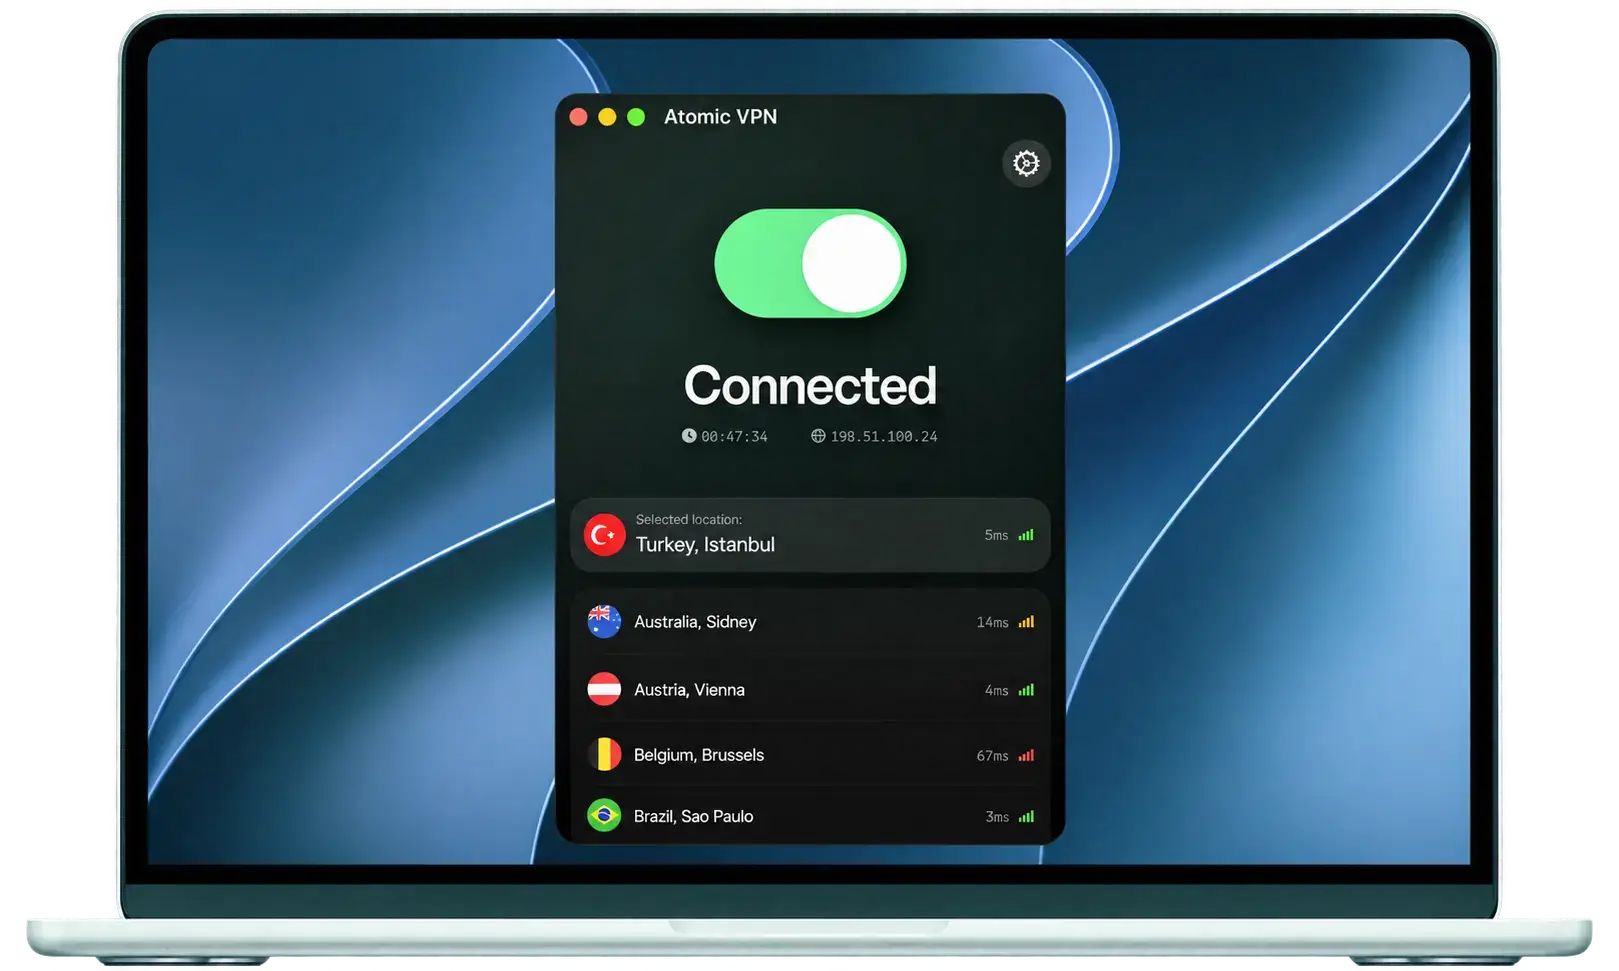Click the Brazil flag icon

[604, 816]
